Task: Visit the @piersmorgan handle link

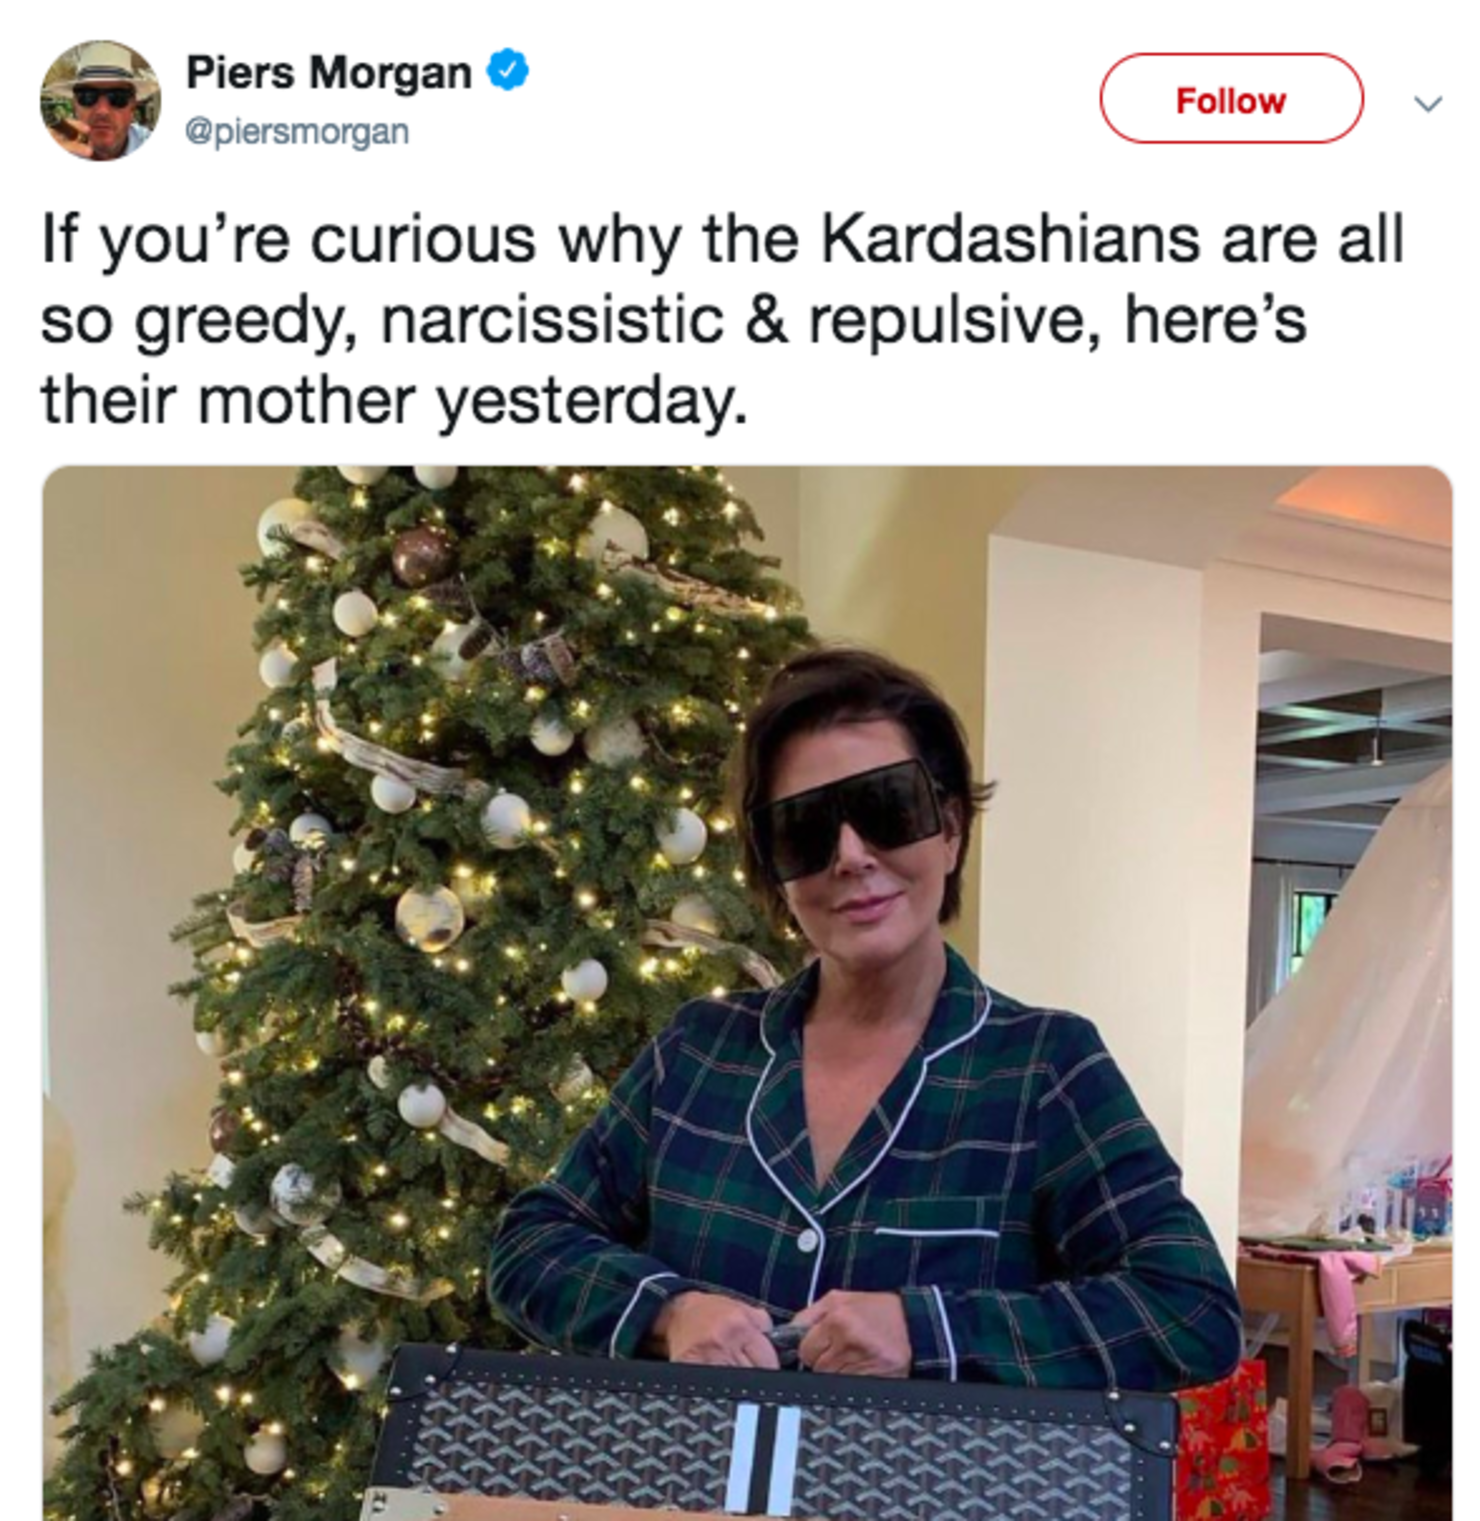Action: coord(297,131)
